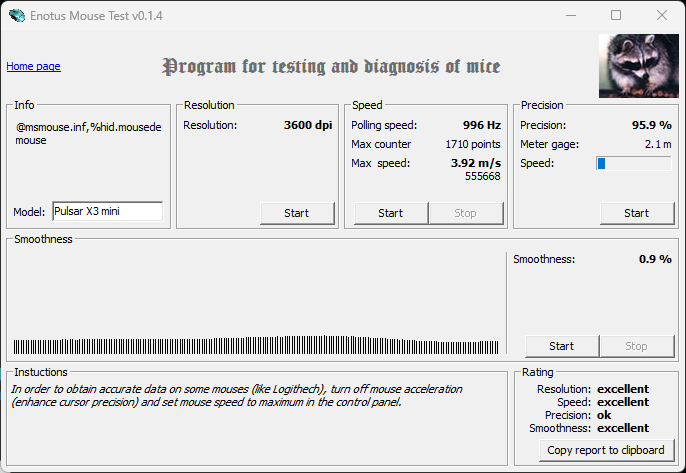Select the 3600 dpi resolution value
Viewport: 686px width, 473px height.
click(308, 125)
